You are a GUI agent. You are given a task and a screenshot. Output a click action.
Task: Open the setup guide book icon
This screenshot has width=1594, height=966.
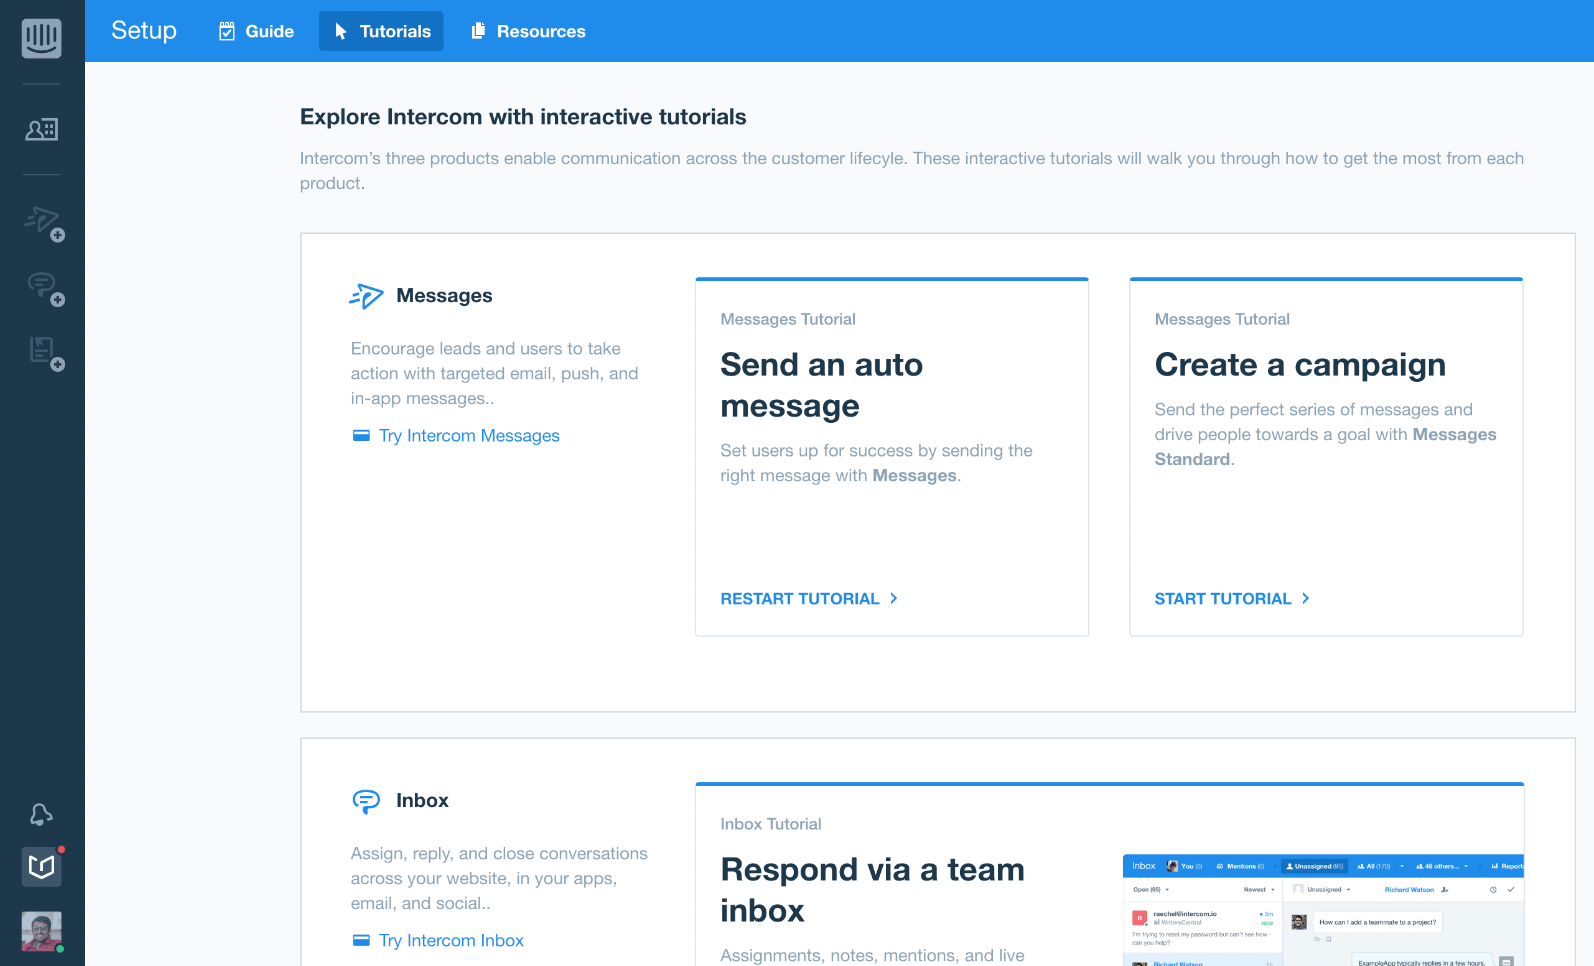click(42, 866)
